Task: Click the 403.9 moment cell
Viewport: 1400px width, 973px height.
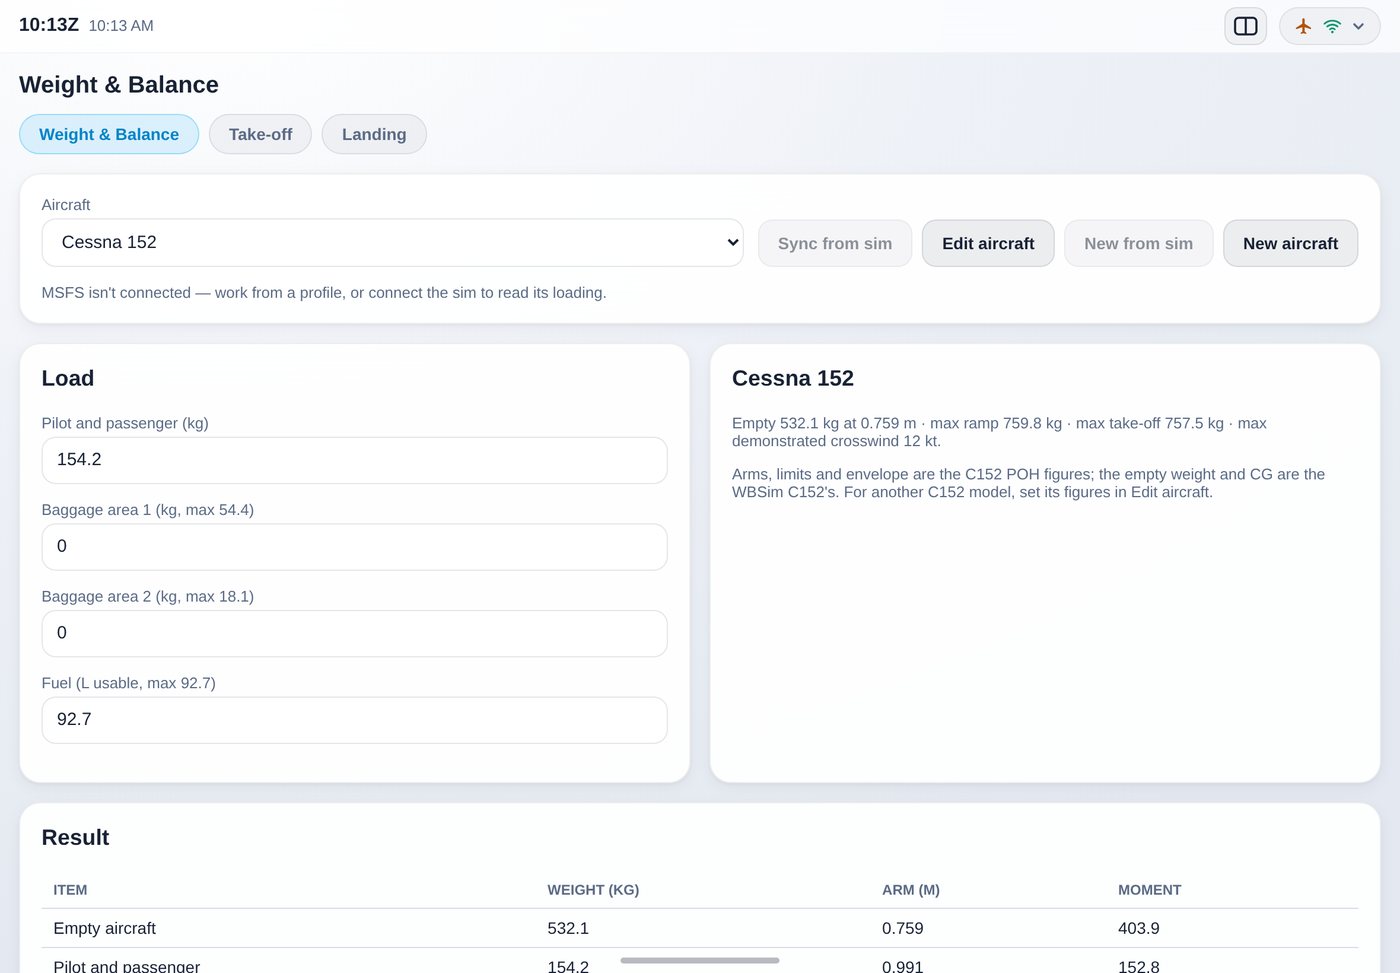Action: click(1139, 928)
